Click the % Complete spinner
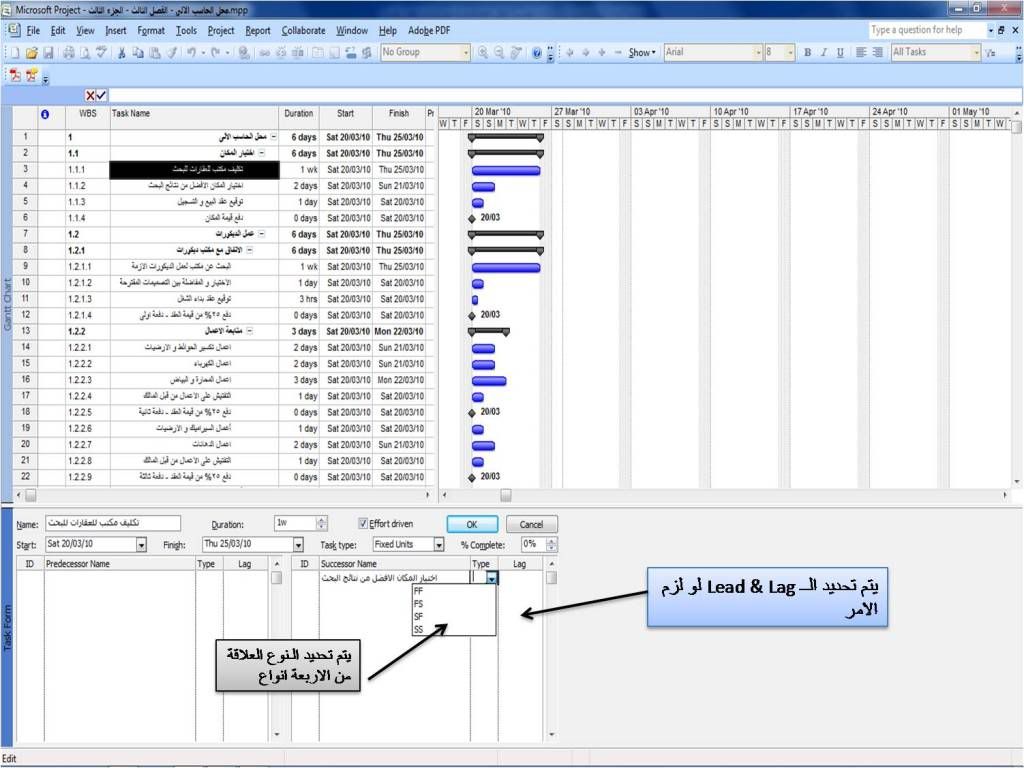Image resolution: width=1024 pixels, height=768 pixels. [x=552, y=545]
